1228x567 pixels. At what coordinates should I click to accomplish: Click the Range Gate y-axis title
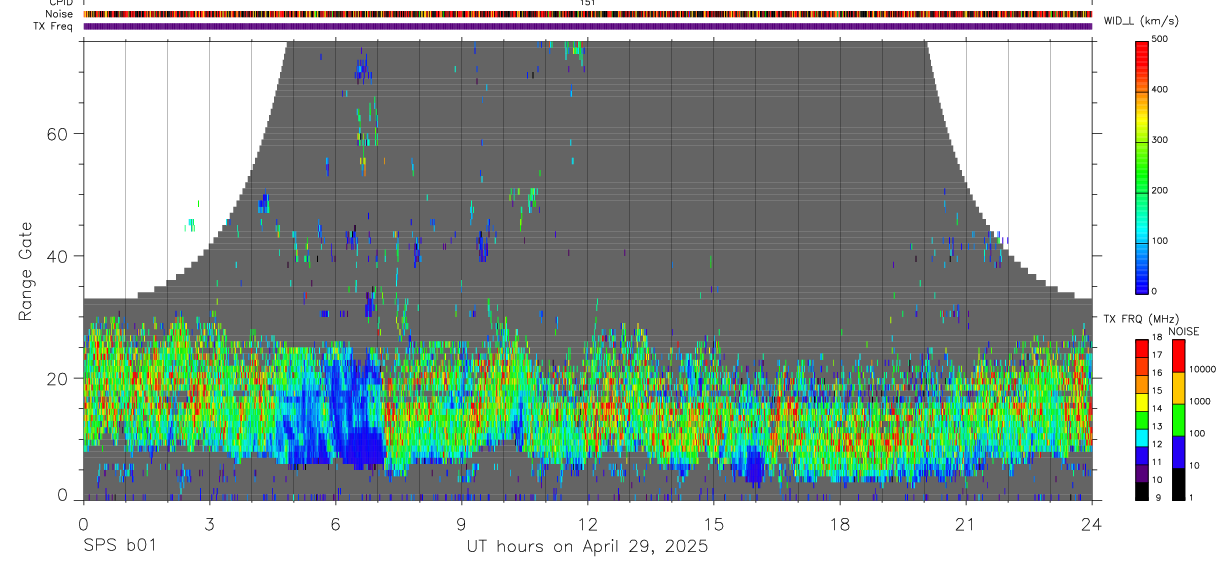tap(26, 270)
